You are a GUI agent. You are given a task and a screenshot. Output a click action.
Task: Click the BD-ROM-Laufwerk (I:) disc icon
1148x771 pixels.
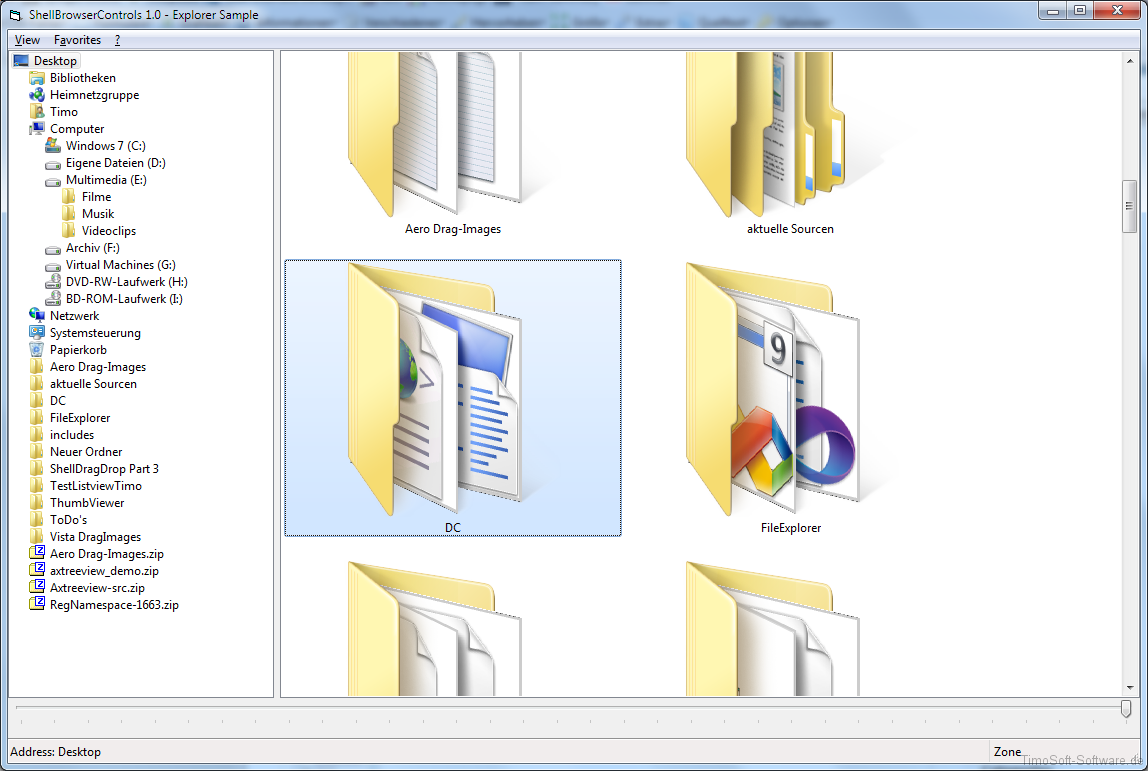point(53,299)
